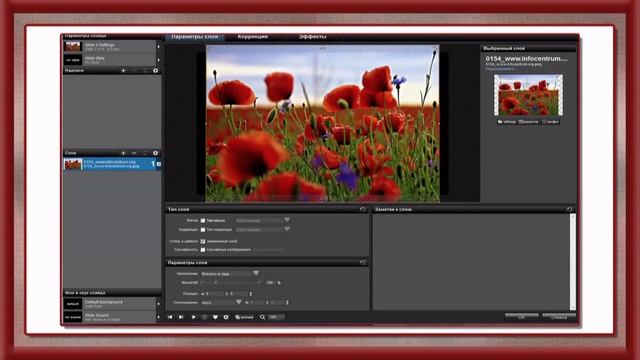Open the mask type dropdown

click(x=263, y=220)
